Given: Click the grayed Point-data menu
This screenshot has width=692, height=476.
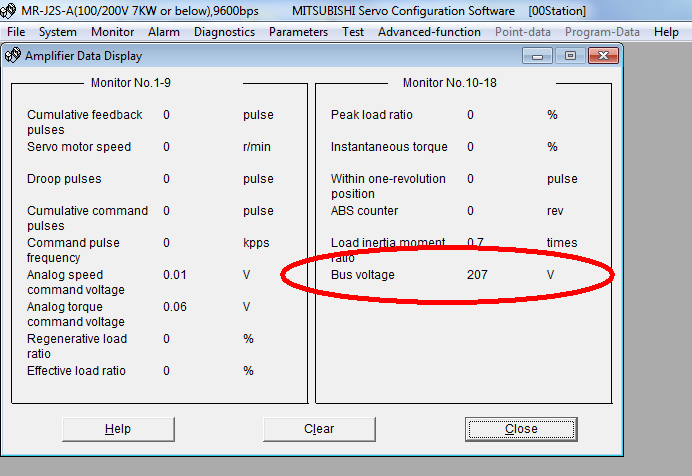Looking at the screenshot, I should (523, 32).
